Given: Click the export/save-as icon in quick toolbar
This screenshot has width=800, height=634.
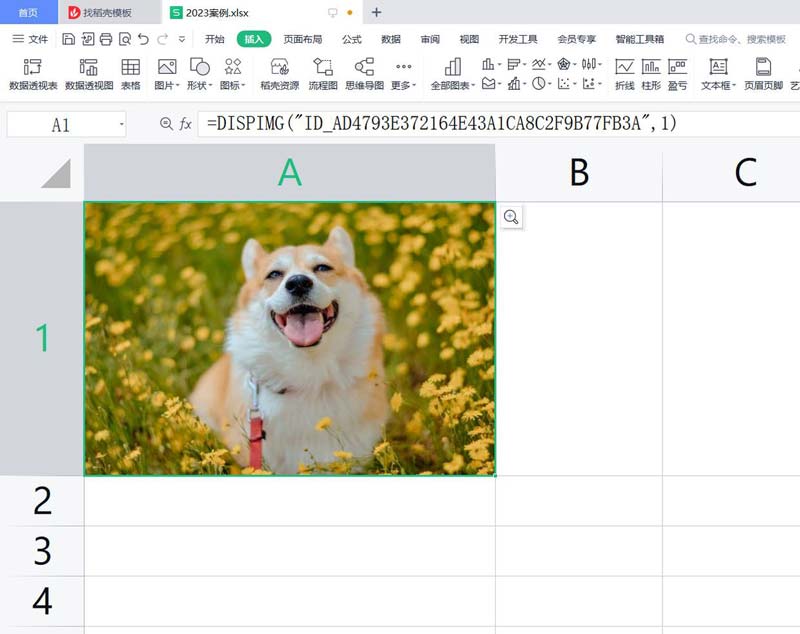Looking at the screenshot, I should pos(88,39).
